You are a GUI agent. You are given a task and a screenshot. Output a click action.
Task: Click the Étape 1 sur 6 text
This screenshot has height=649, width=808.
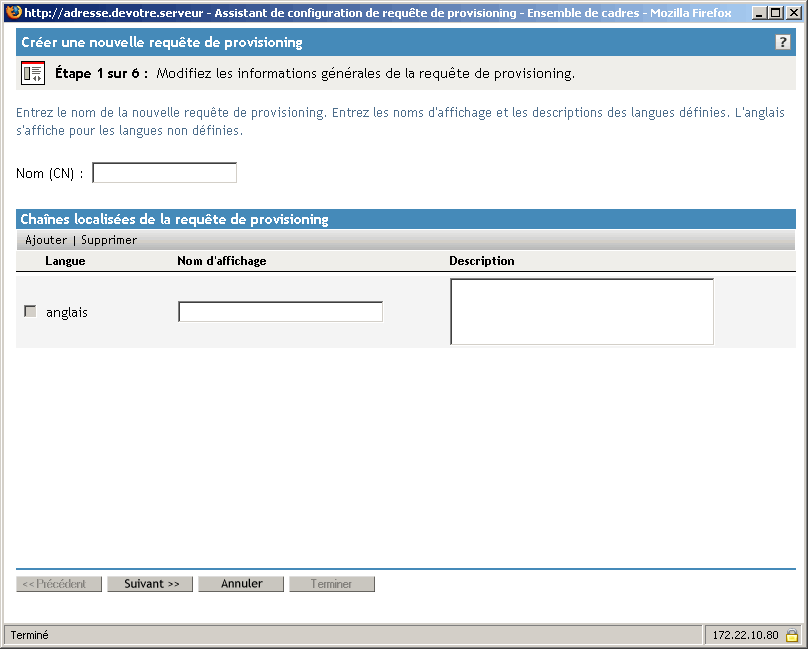tap(102, 74)
